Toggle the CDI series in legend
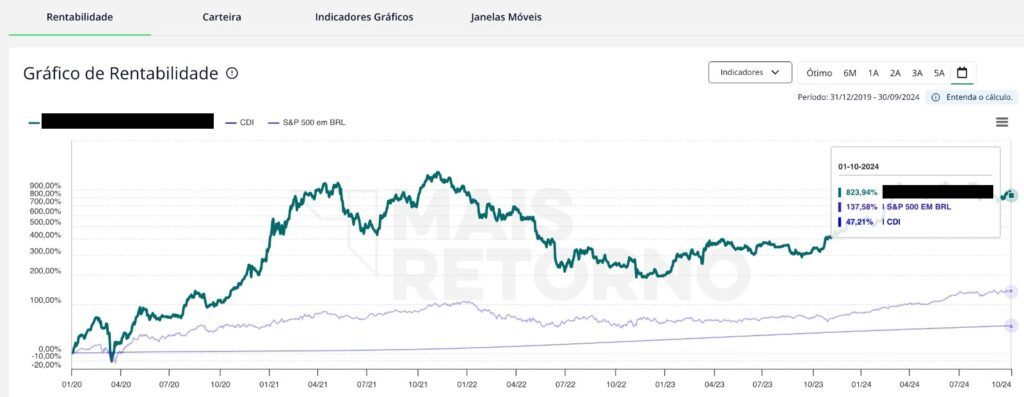This screenshot has width=1024, height=397. 239,122
